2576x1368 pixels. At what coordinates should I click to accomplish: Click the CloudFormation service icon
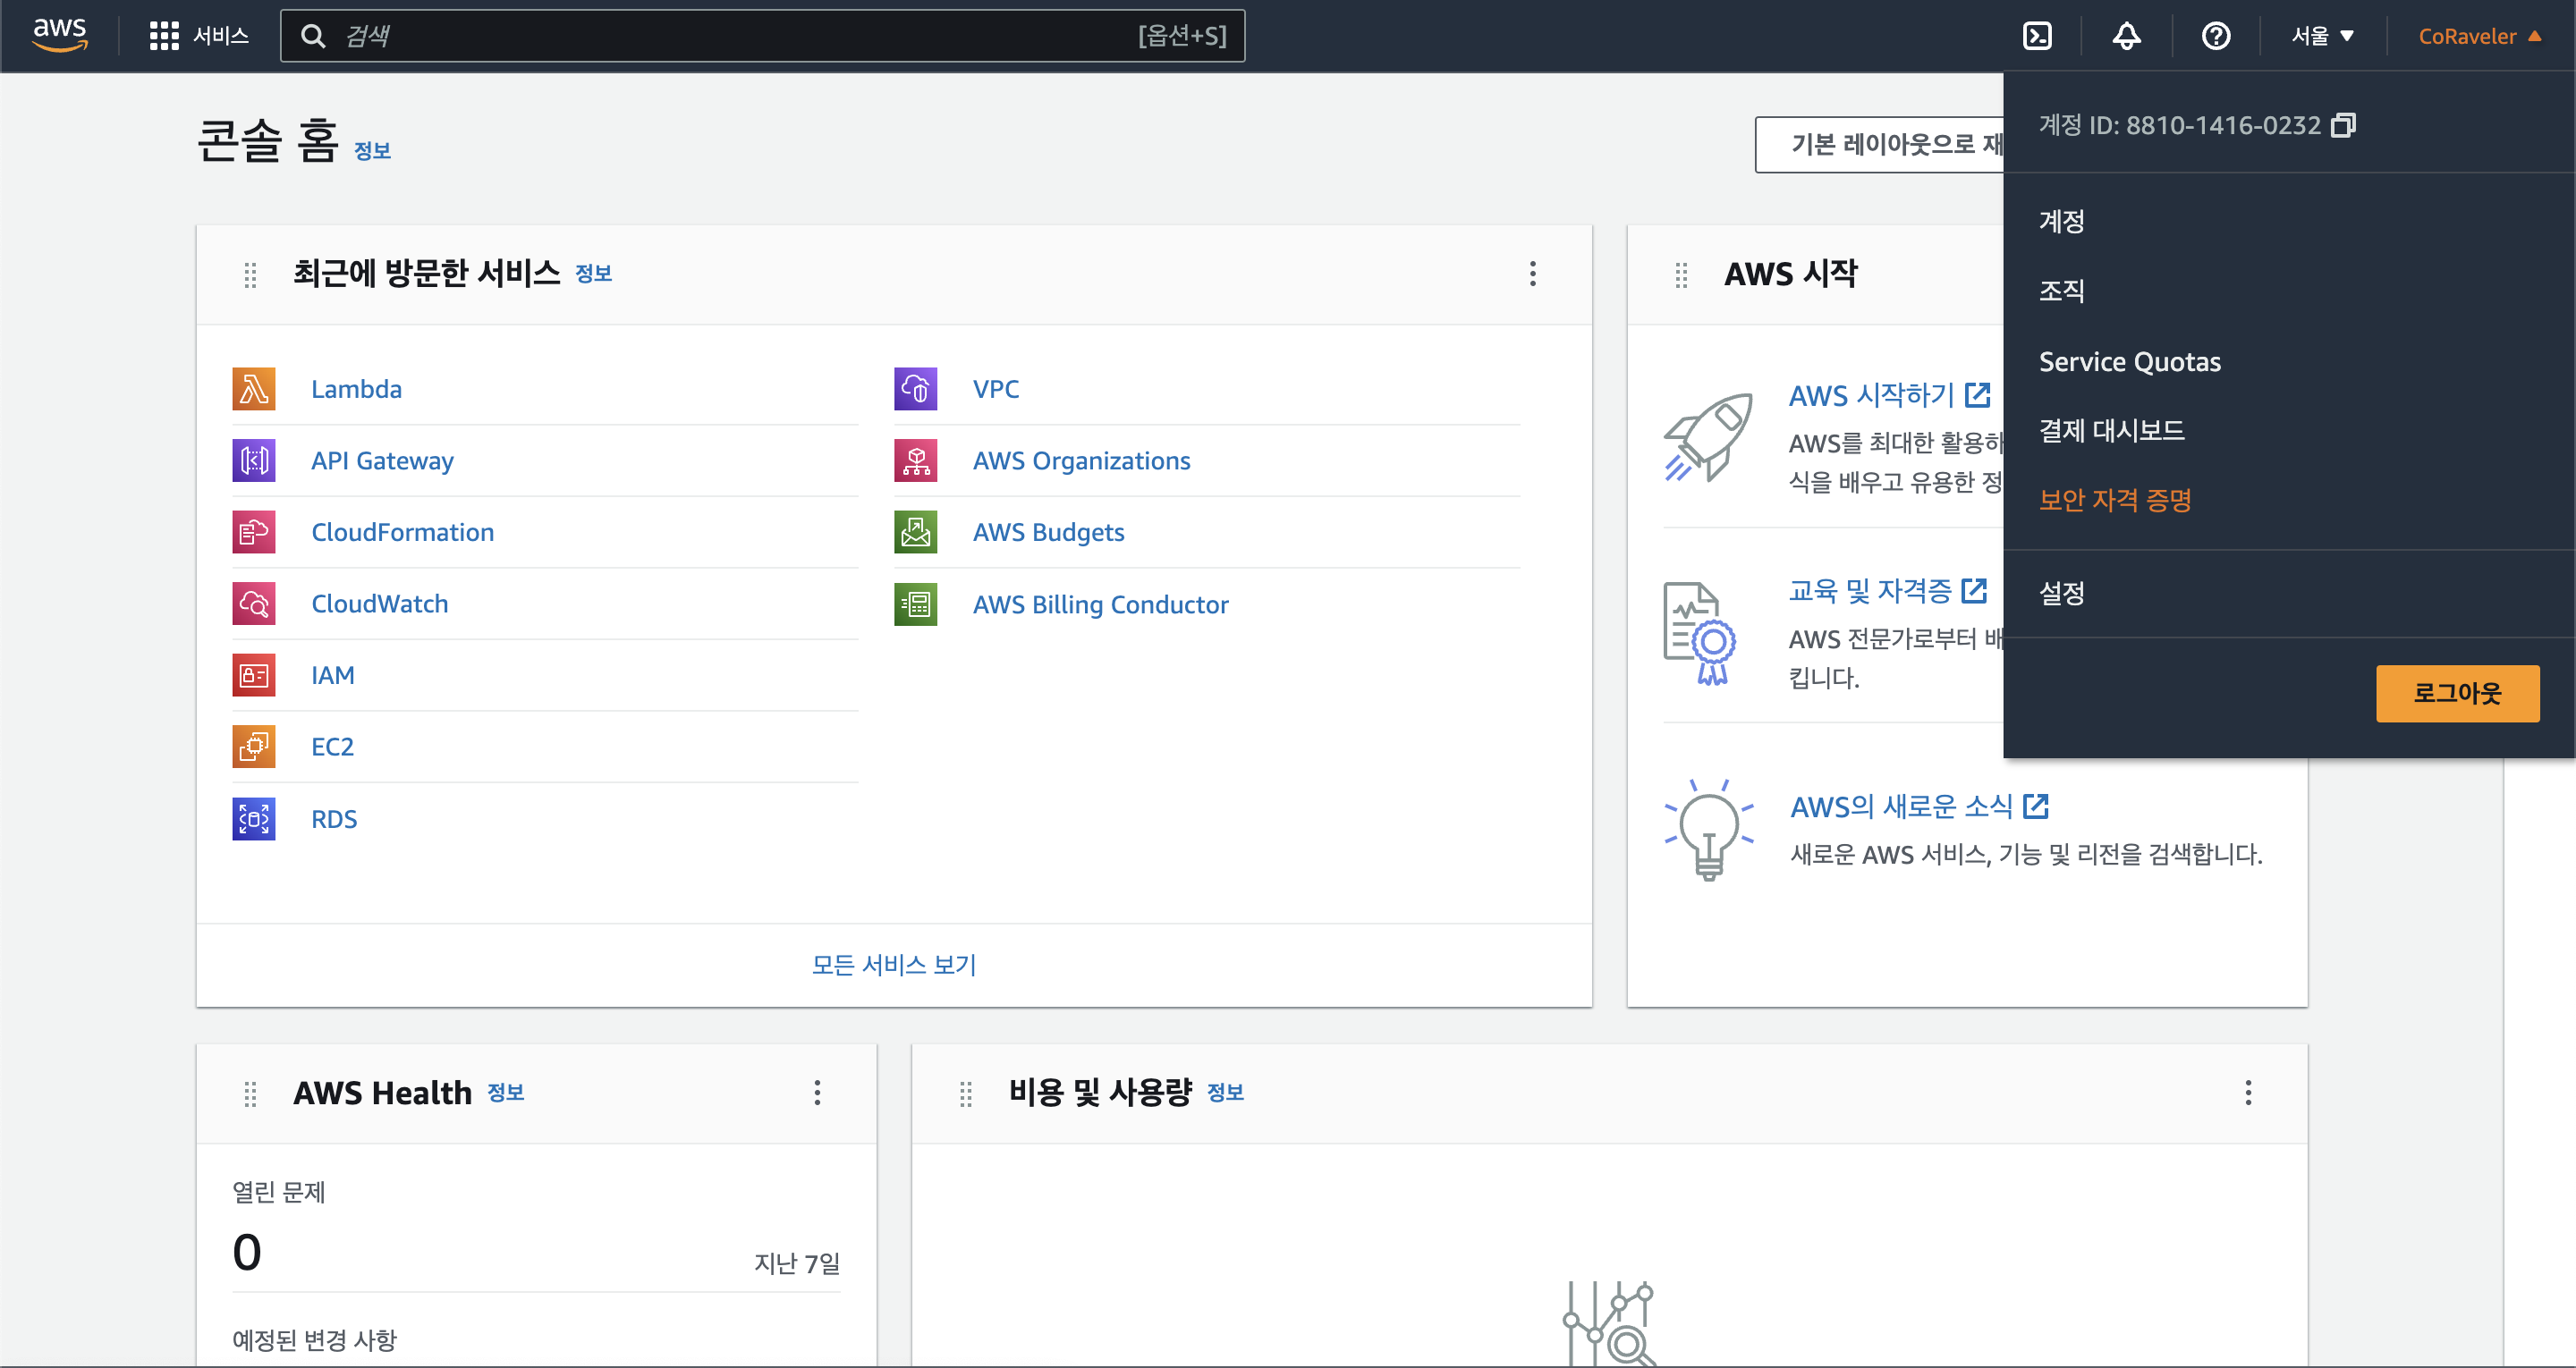point(254,532)
